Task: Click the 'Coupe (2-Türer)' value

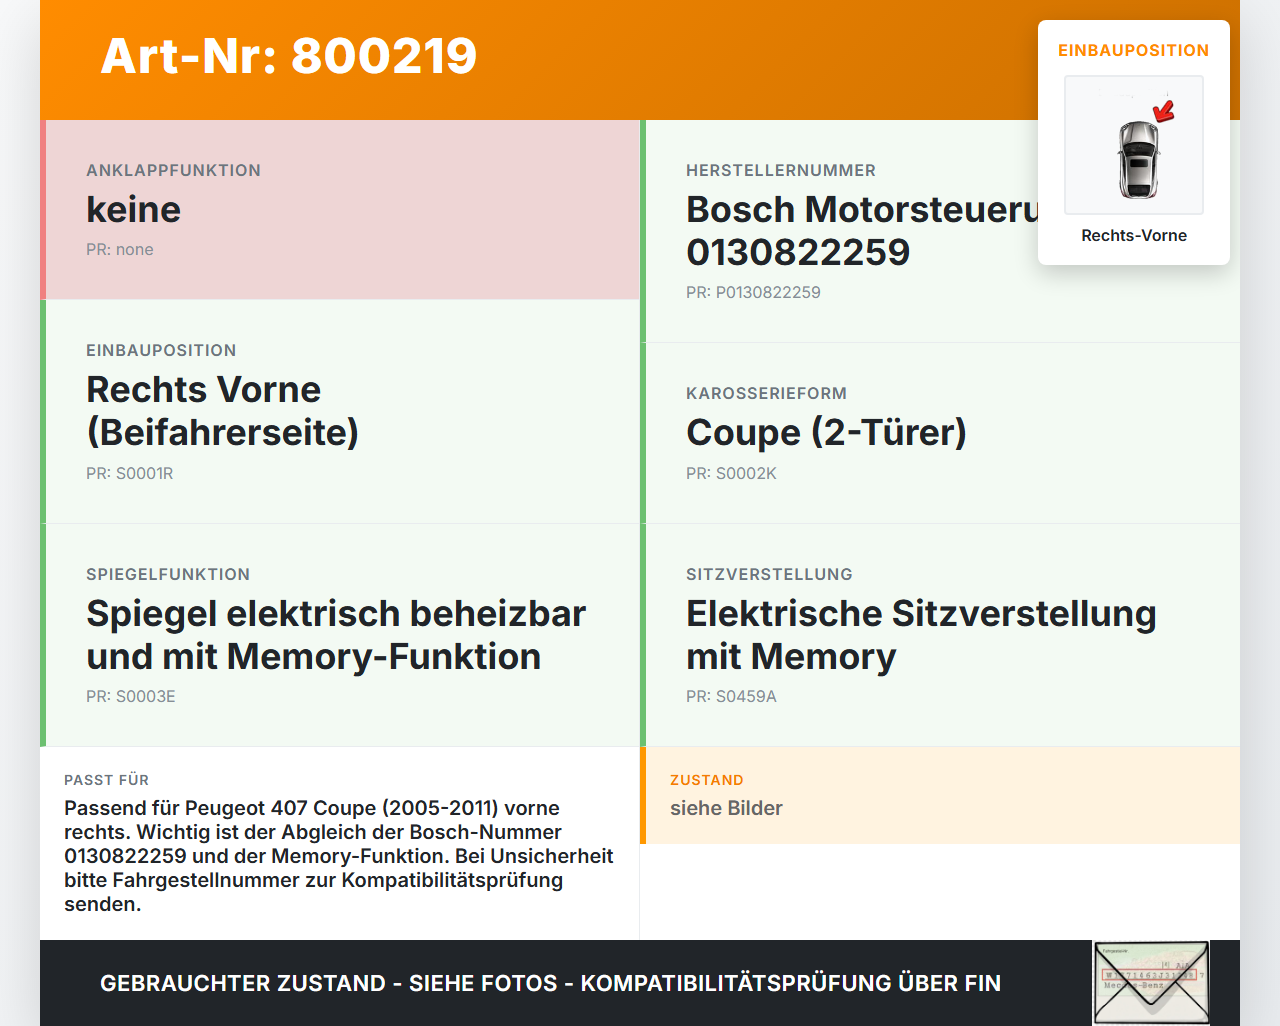Action: click(826, 432)
